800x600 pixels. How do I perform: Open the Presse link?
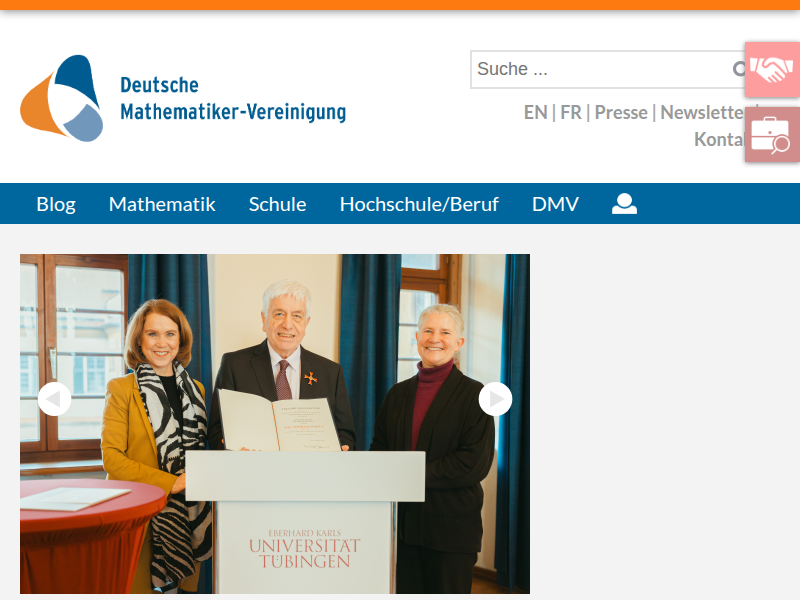(x=621, y=112)
